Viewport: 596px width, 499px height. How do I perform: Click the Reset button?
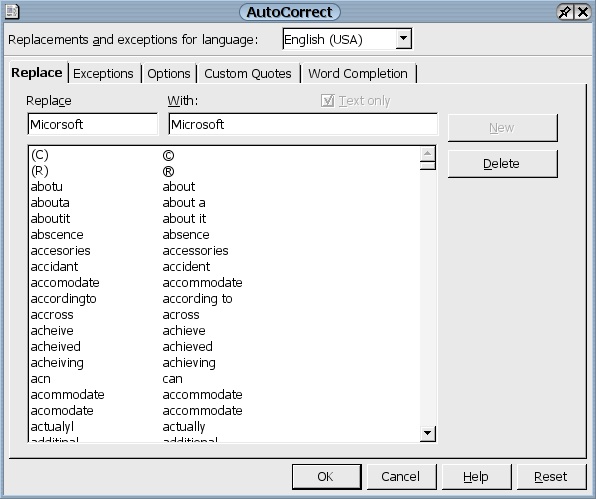[x=551, y=477]
